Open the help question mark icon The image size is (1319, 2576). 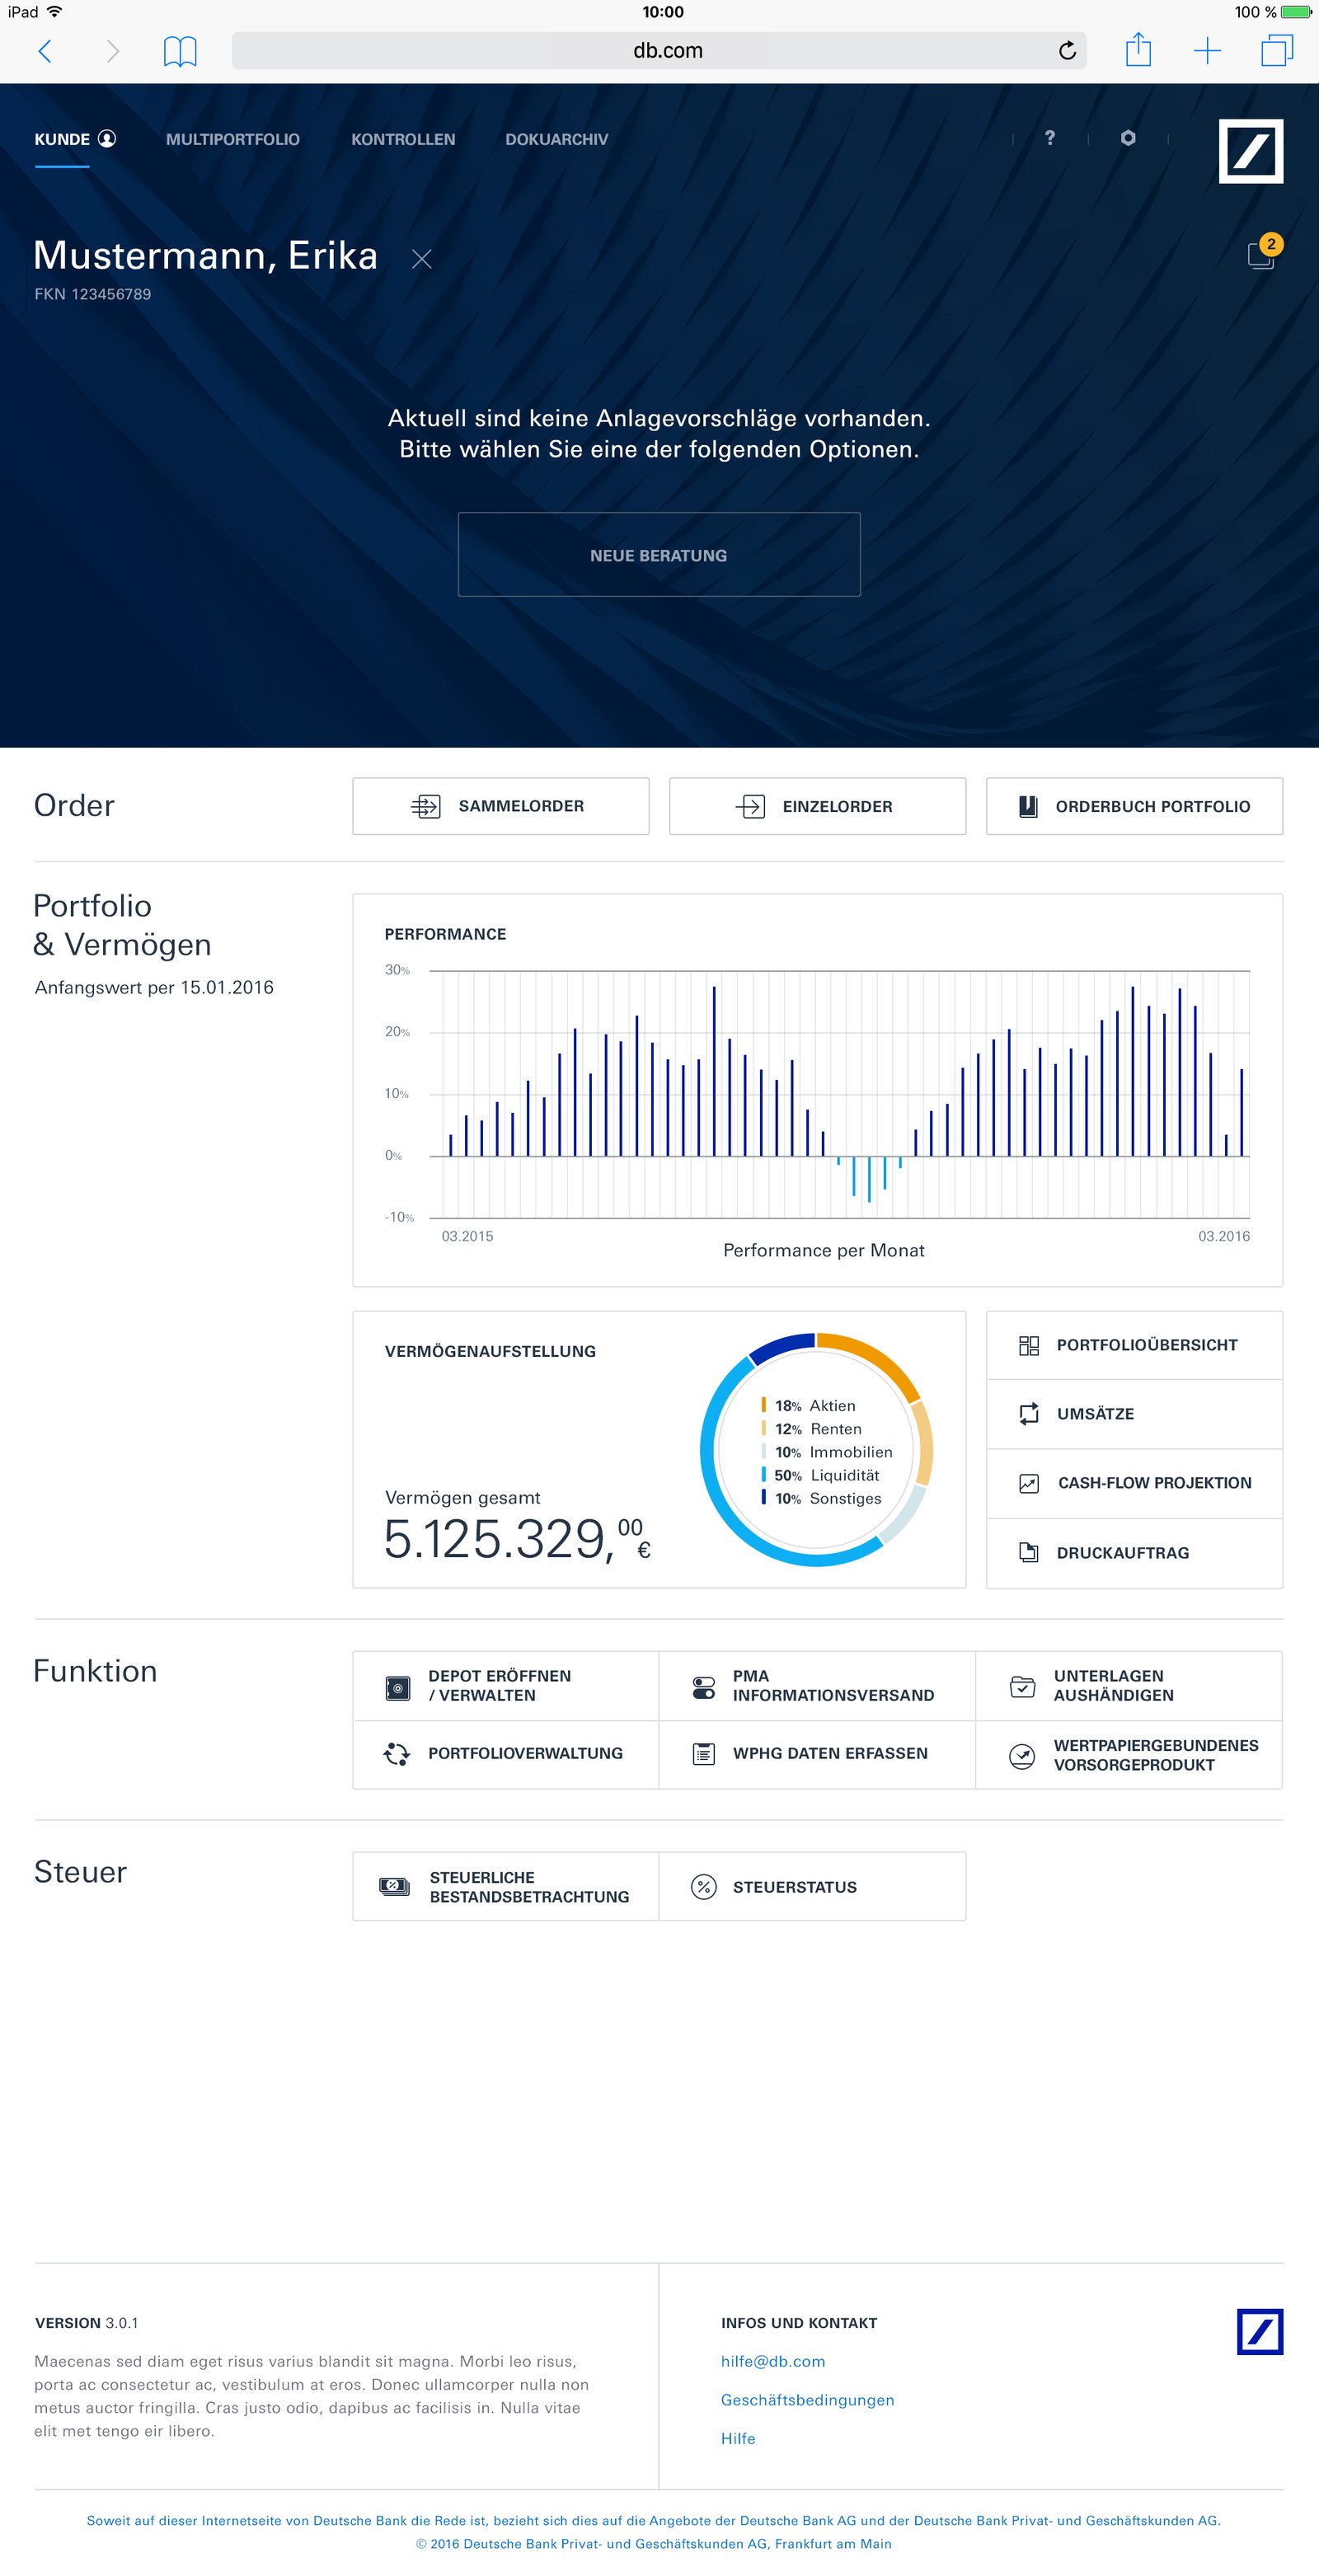tap(1049, 139)
